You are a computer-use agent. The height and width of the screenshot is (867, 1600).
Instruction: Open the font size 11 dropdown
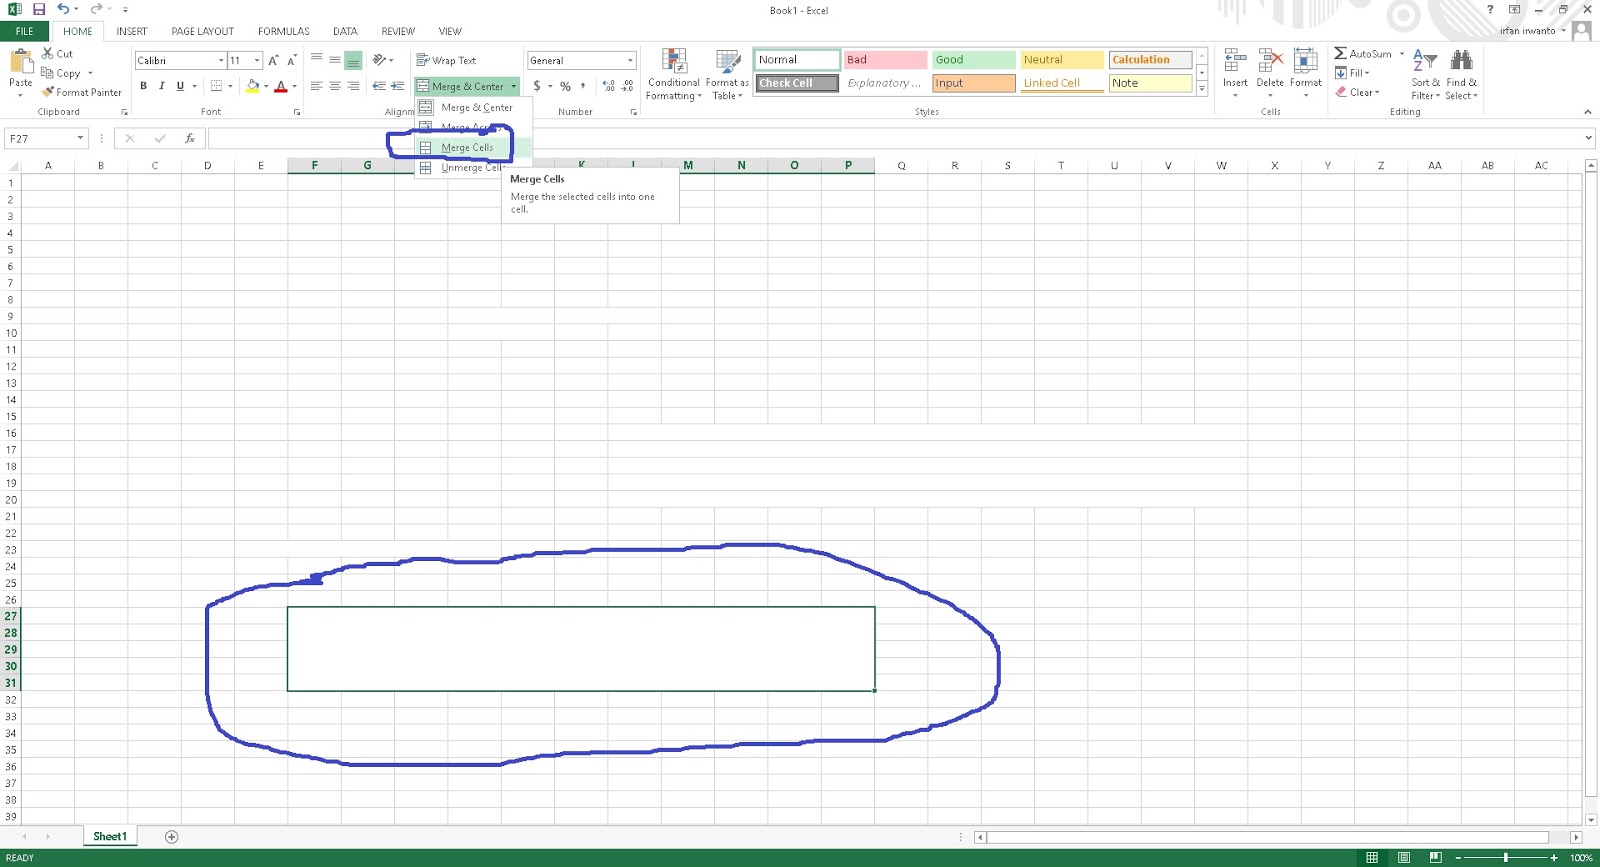tap(257, 61)
